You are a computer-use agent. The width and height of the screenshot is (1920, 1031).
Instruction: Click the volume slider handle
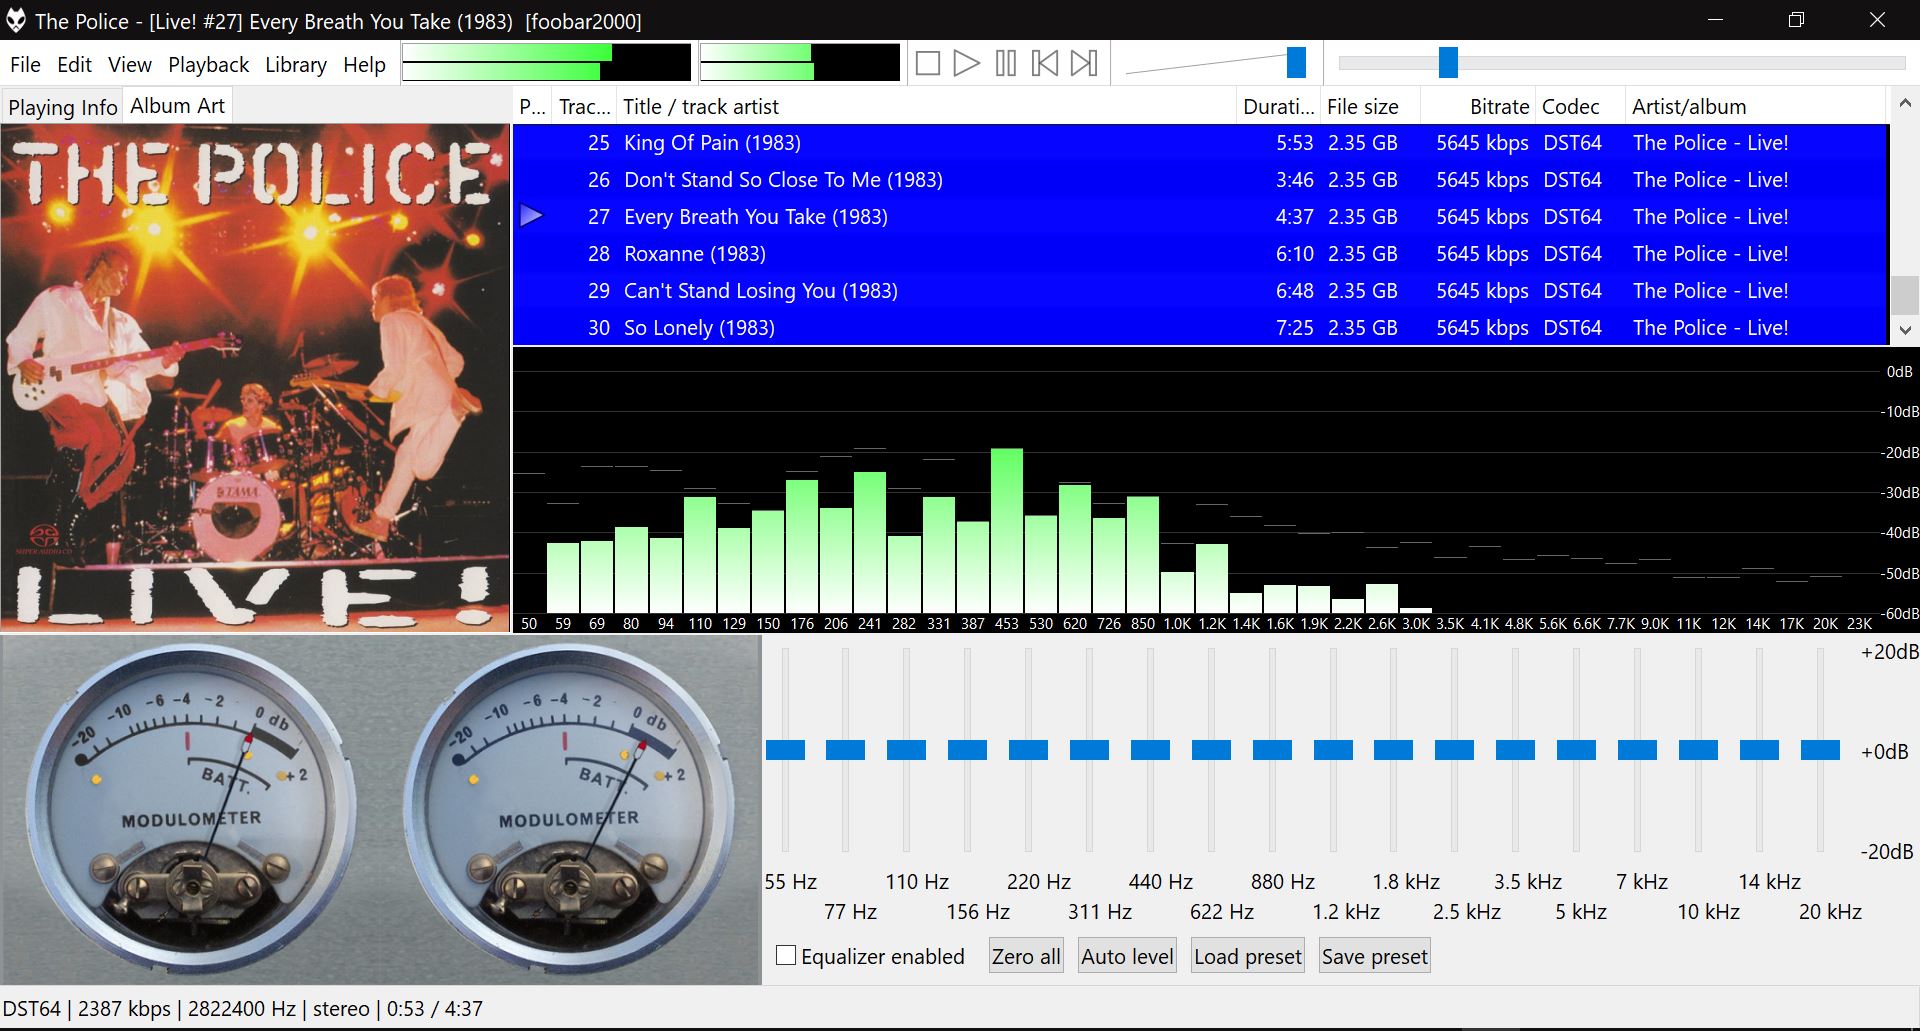[x=1296, y=63]
